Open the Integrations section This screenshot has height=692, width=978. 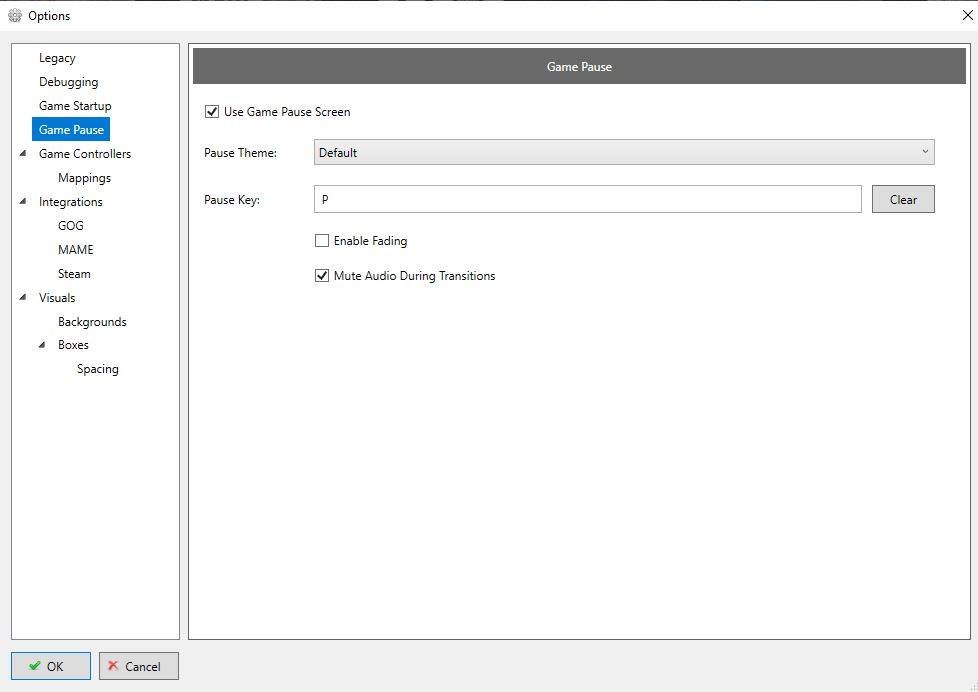70,202
